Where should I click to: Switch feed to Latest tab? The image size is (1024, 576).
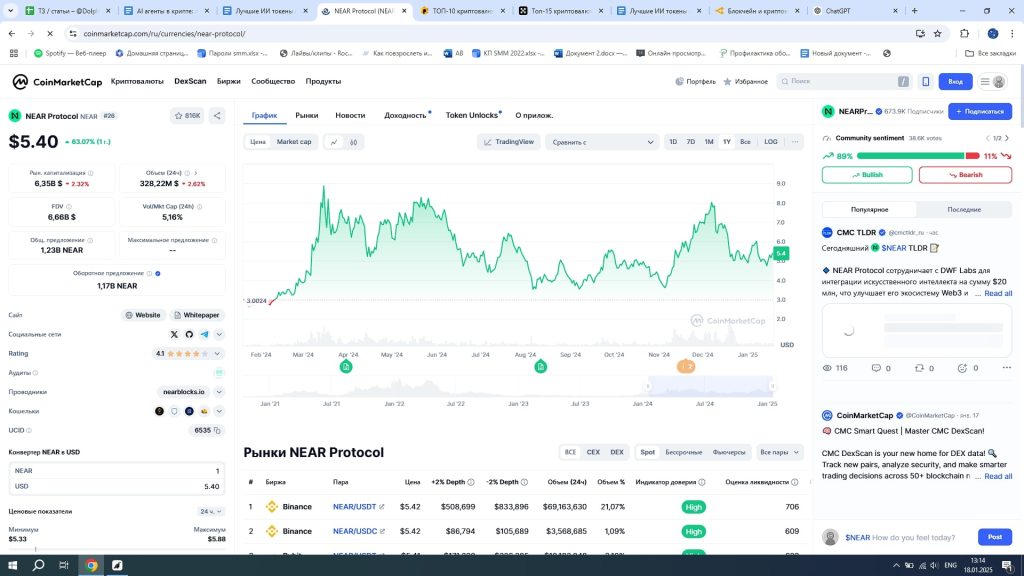coord(964,210)
